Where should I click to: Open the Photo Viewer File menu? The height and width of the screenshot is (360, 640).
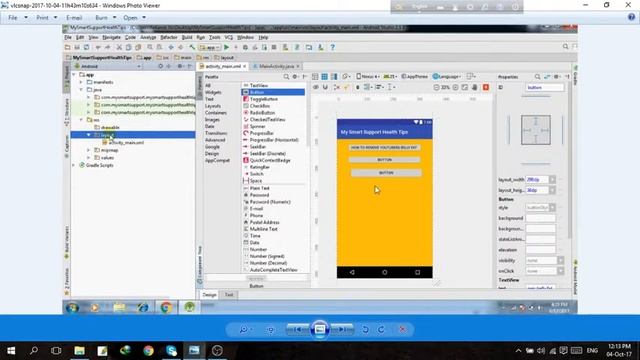pyautogui.click(x=18, y=18)
